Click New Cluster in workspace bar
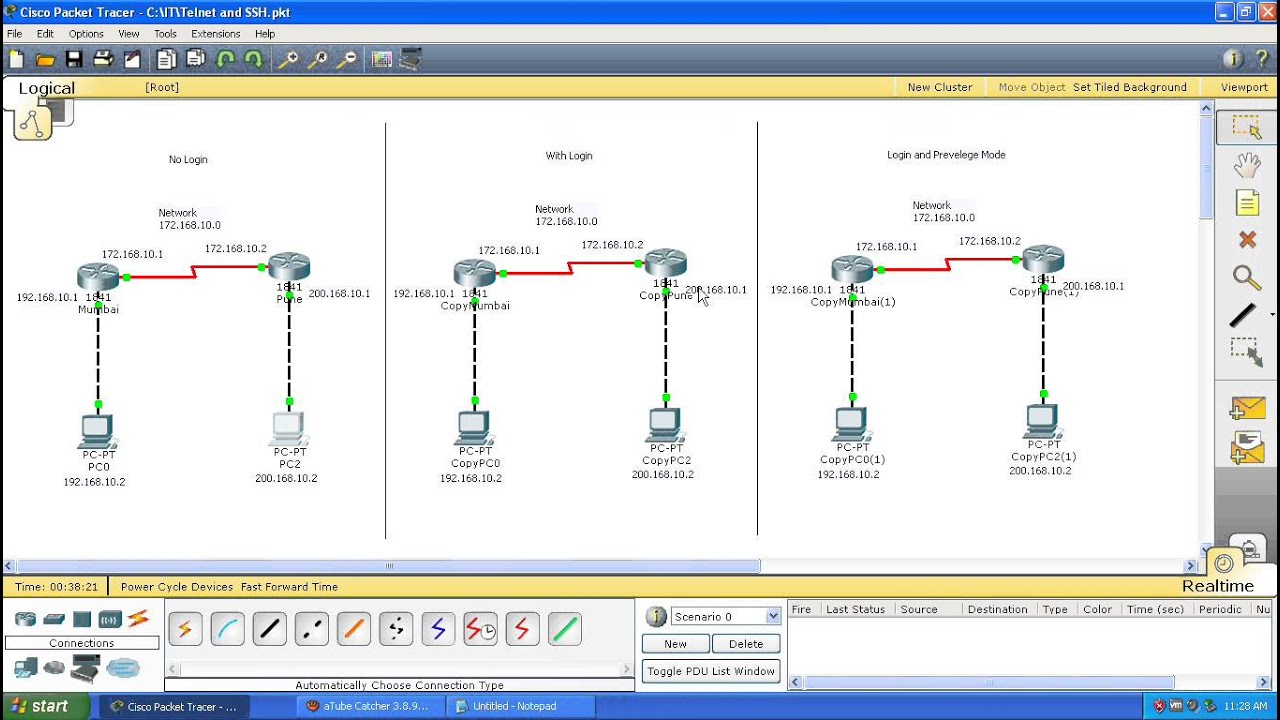1280x720 pixels. (940, 87)
